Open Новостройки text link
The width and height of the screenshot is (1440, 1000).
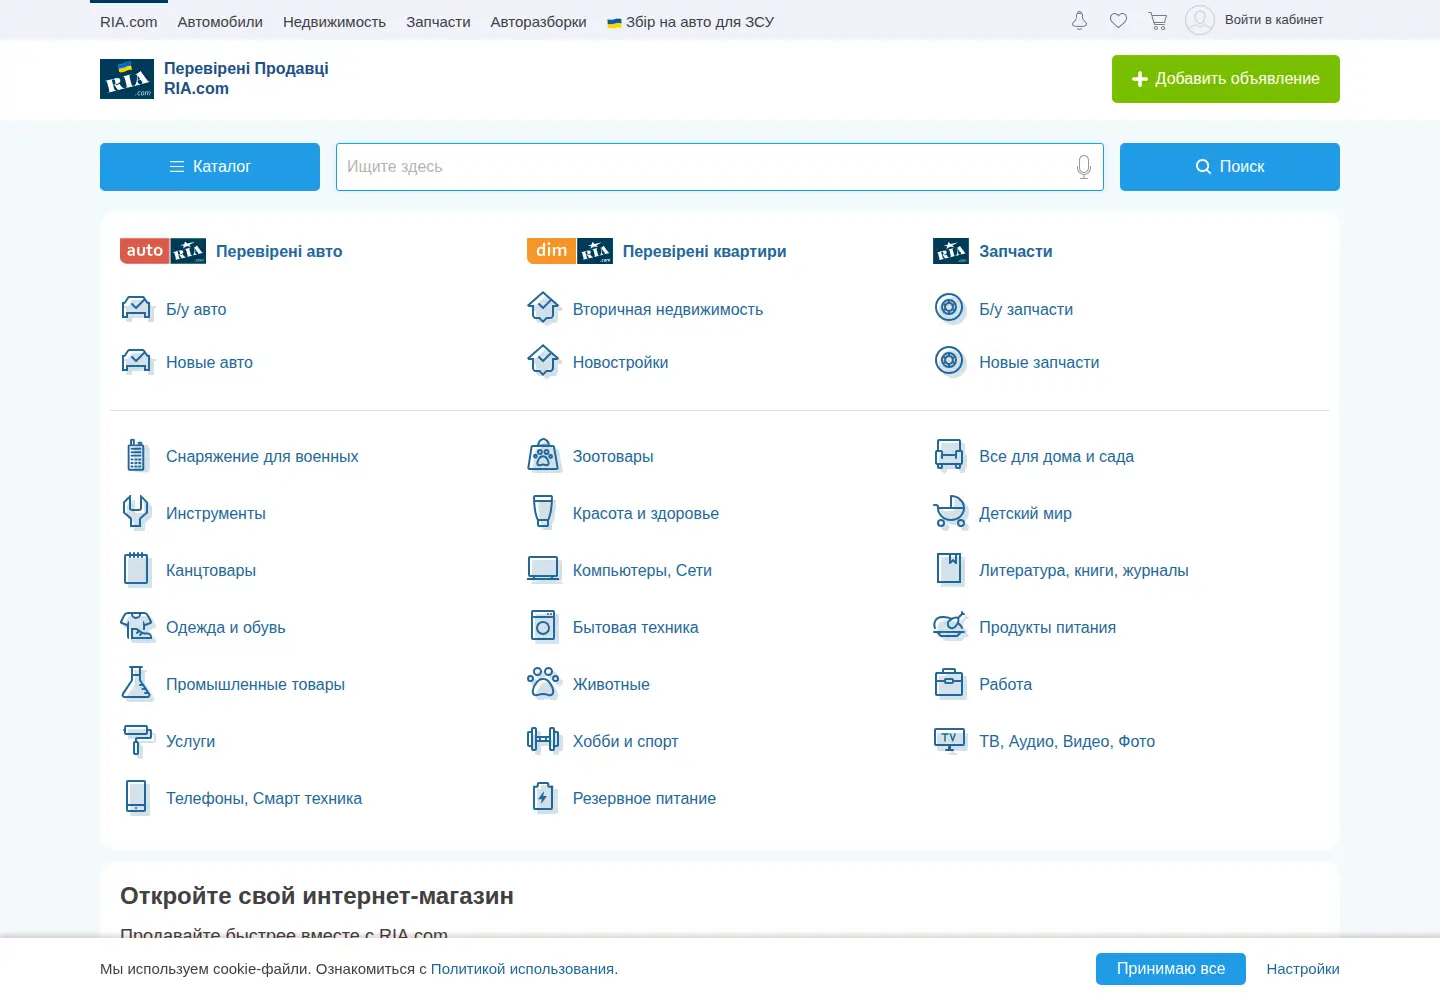[621, 363]
